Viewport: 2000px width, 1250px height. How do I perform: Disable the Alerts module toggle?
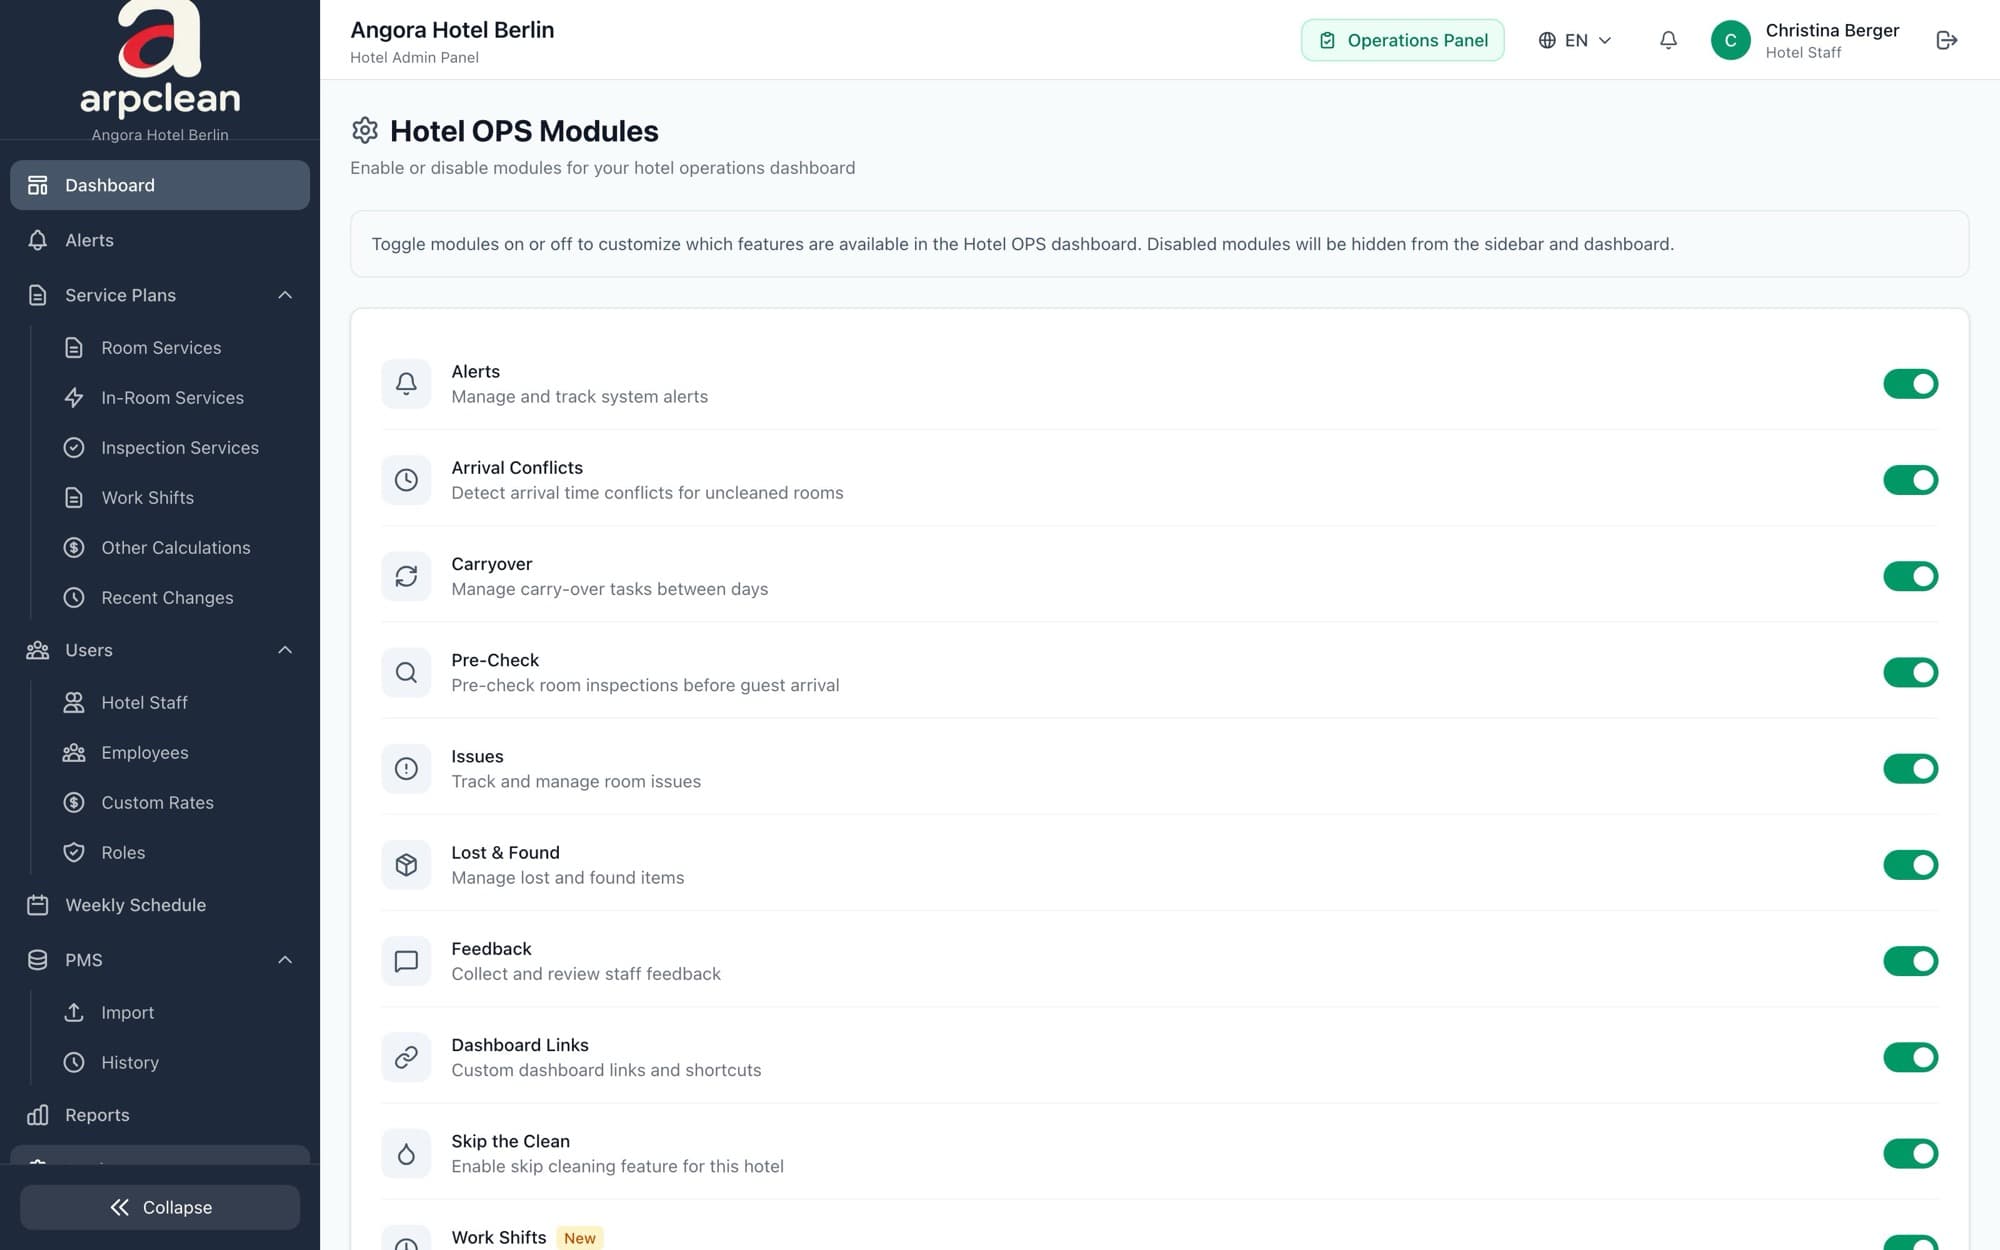point(1910,384)
